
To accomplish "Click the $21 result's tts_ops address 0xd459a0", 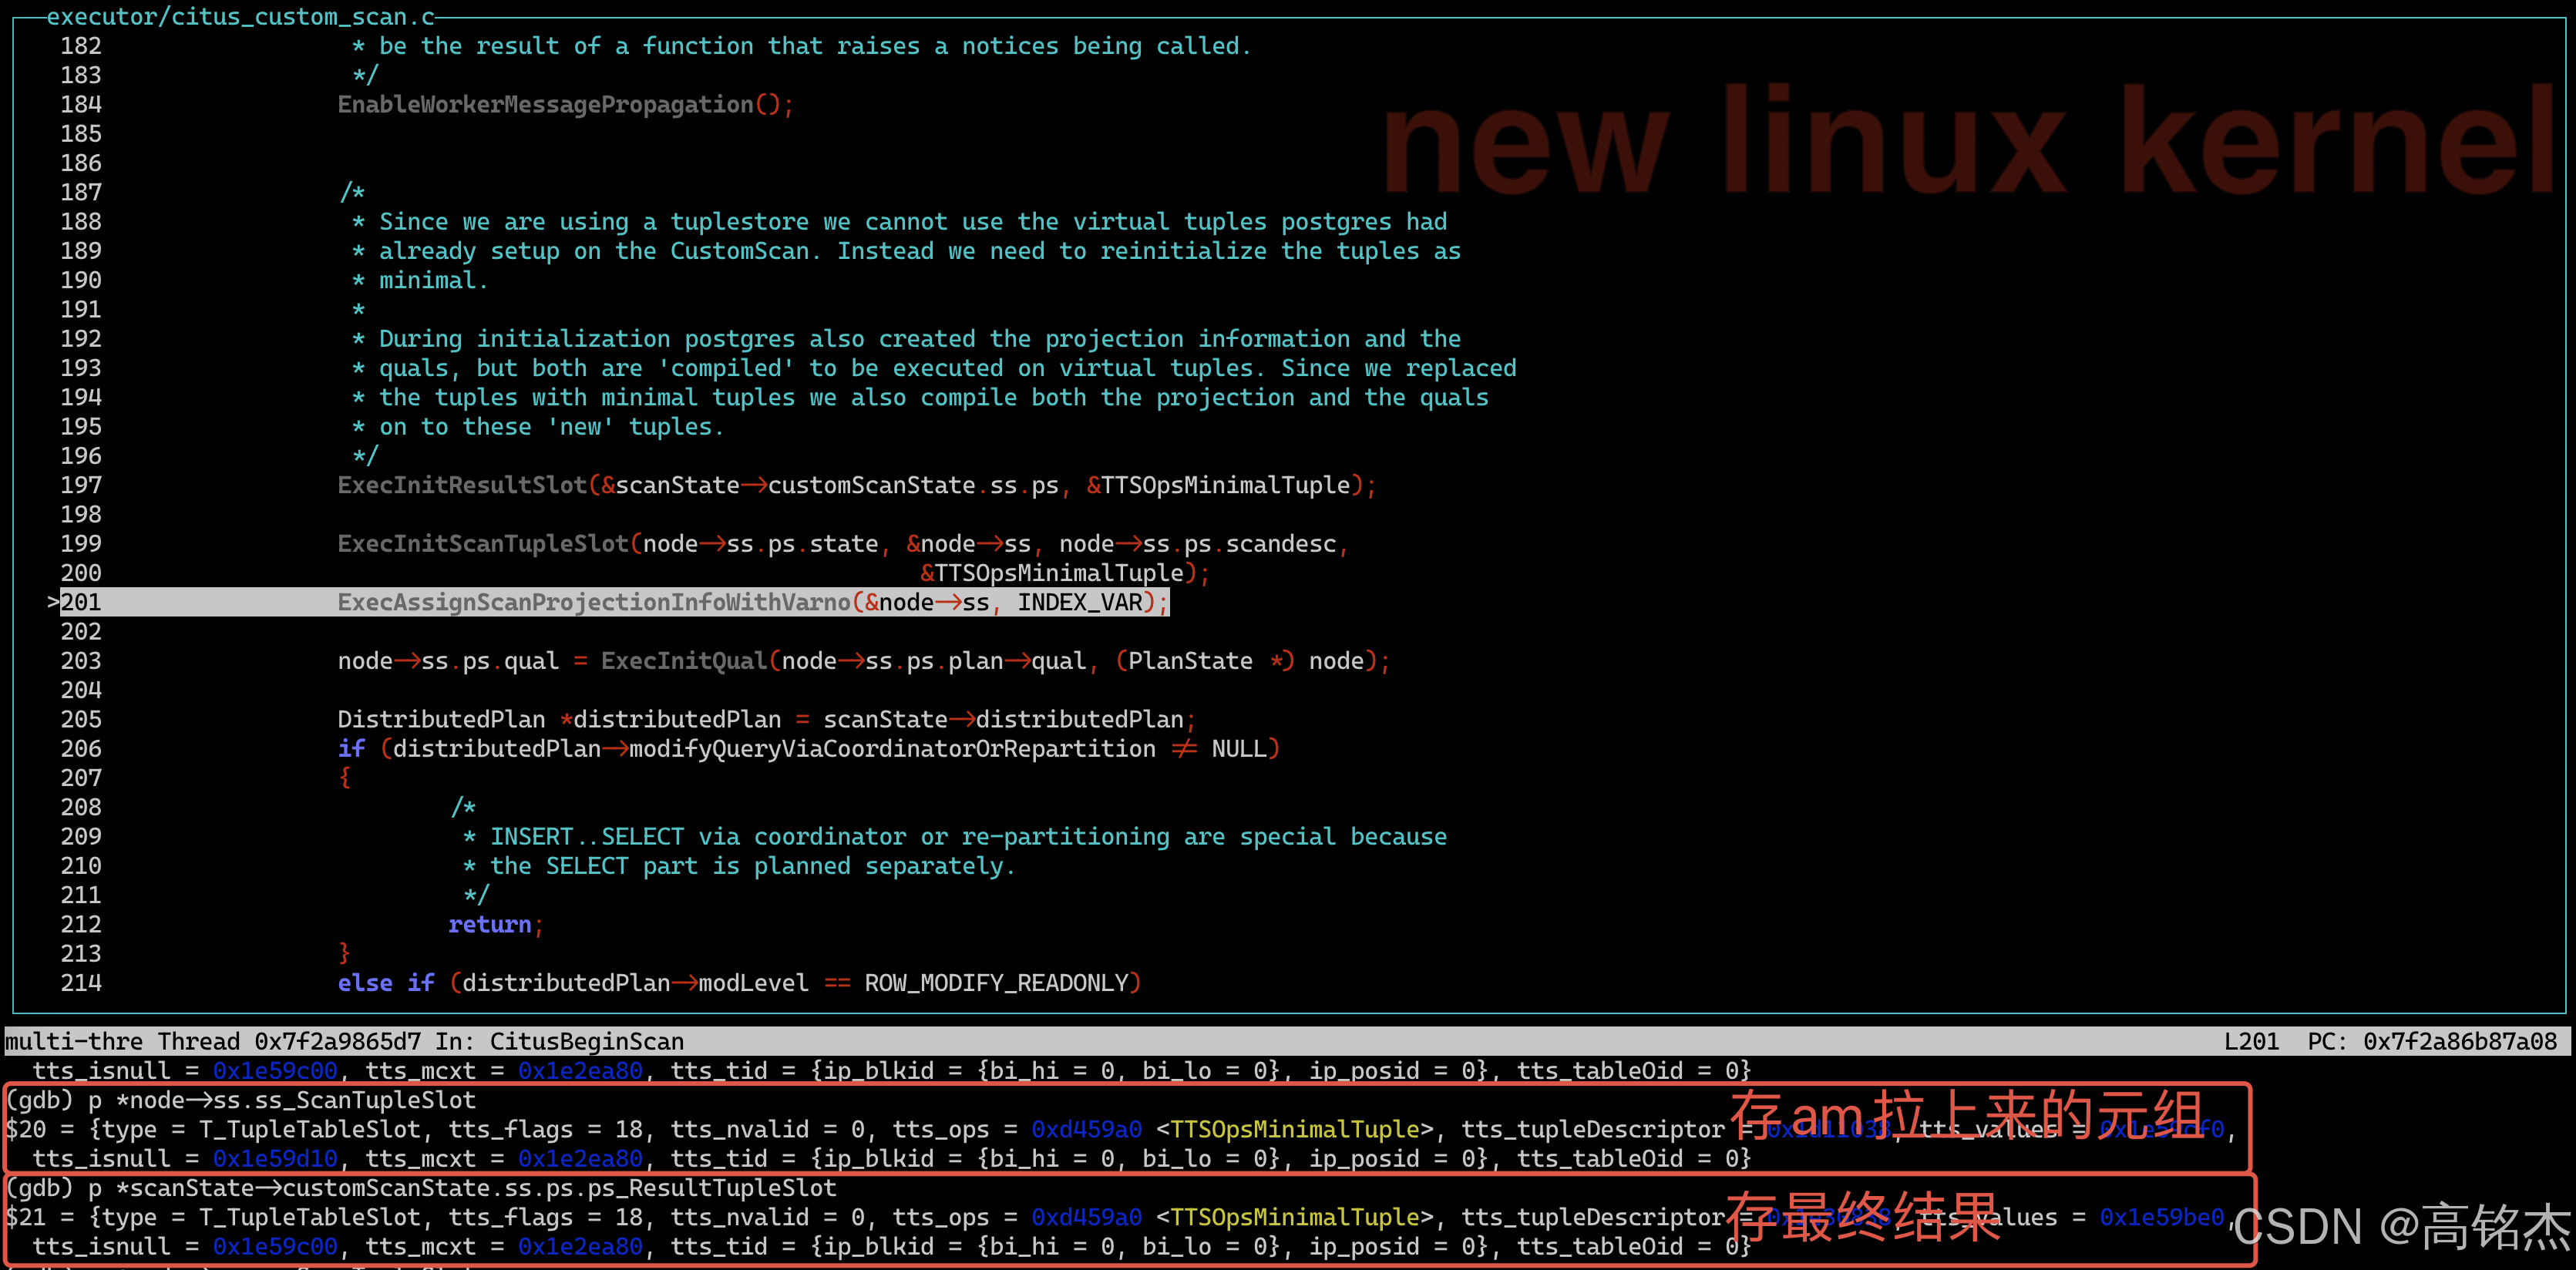I will [x=1086, y=1217].
